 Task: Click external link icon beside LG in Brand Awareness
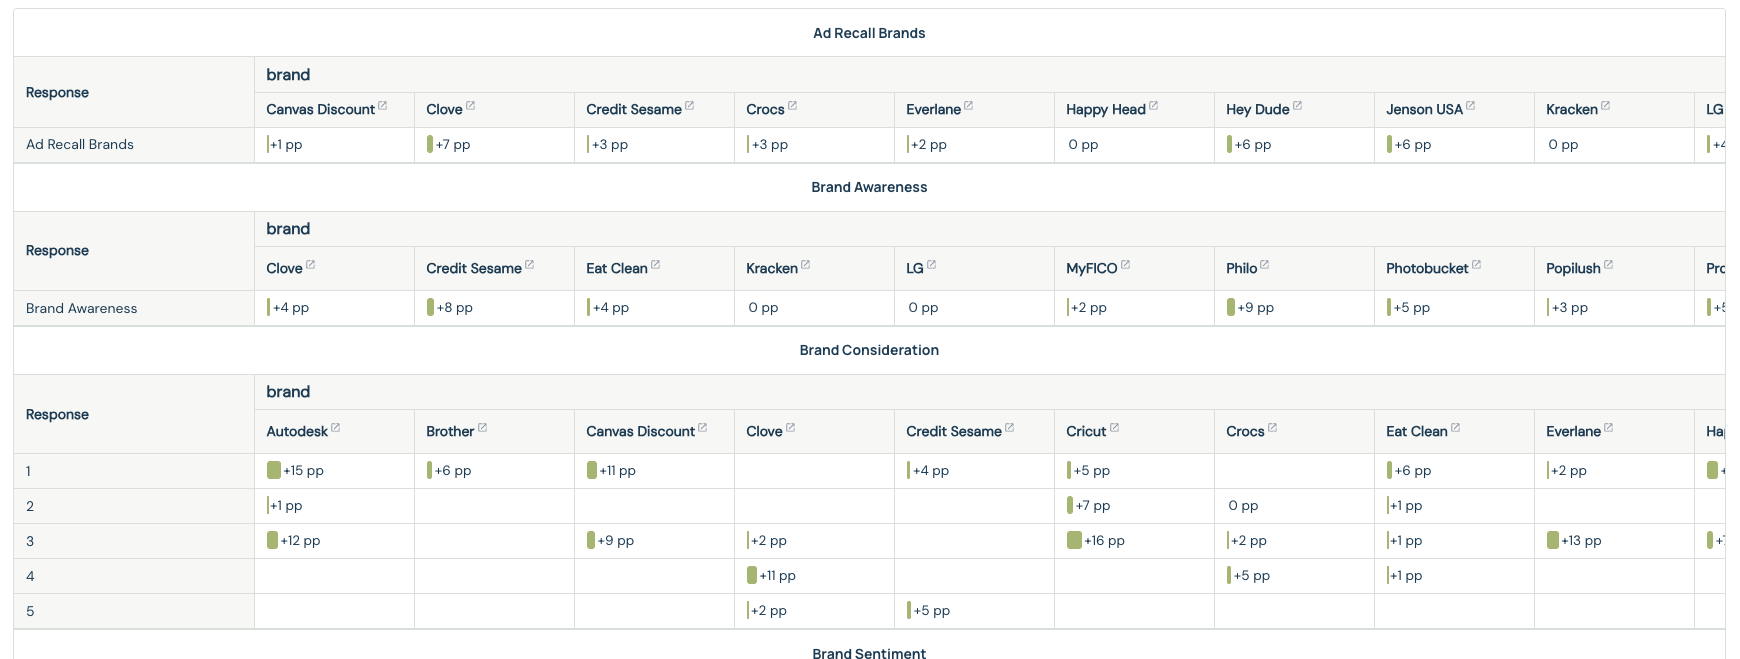pos(931,264)
